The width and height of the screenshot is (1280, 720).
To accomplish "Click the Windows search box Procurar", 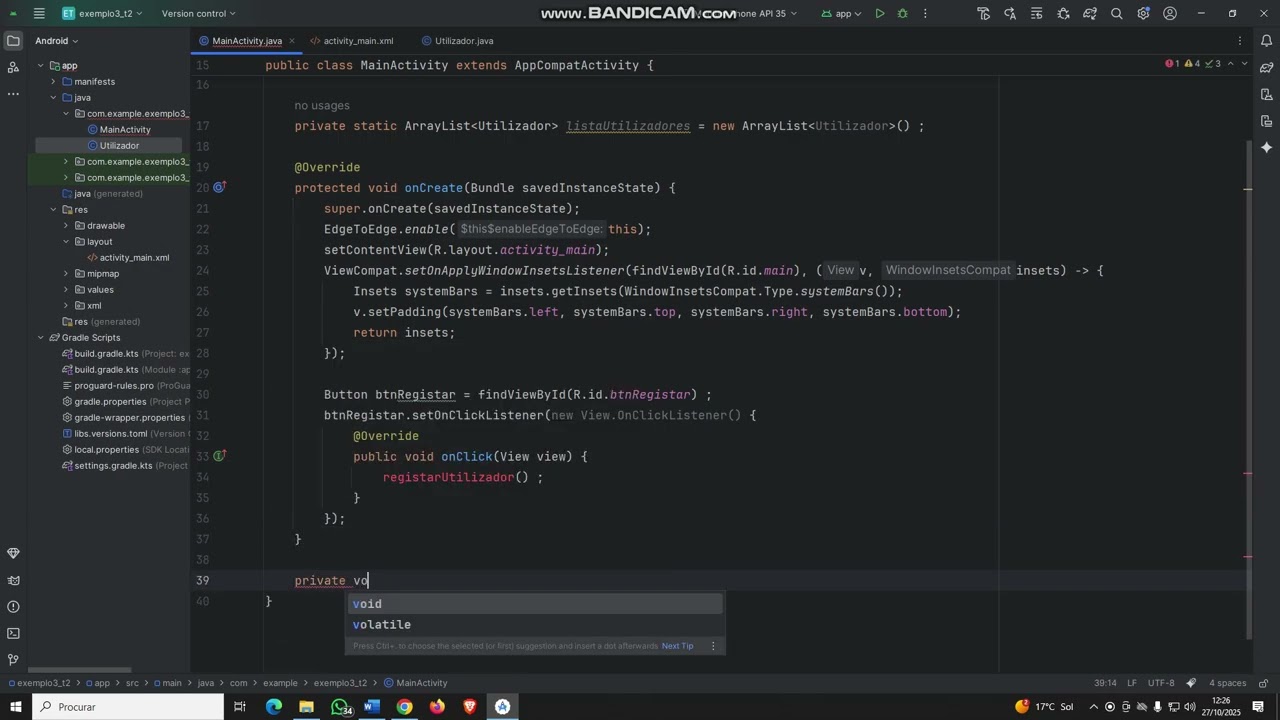I will (x=128, y=707).
